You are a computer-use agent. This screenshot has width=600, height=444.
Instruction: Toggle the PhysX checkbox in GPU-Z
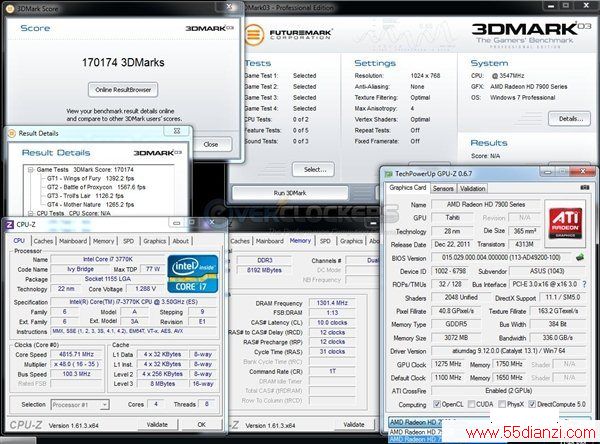[502, 404]
